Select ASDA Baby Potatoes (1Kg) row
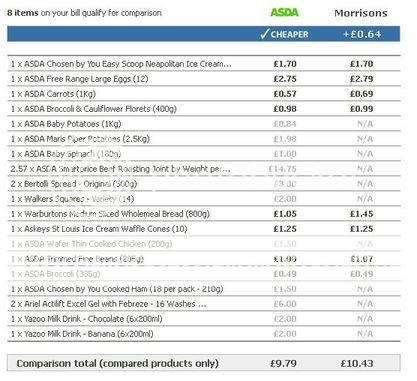This screenshot has width=417, height=381. click(x=204, y=124)
